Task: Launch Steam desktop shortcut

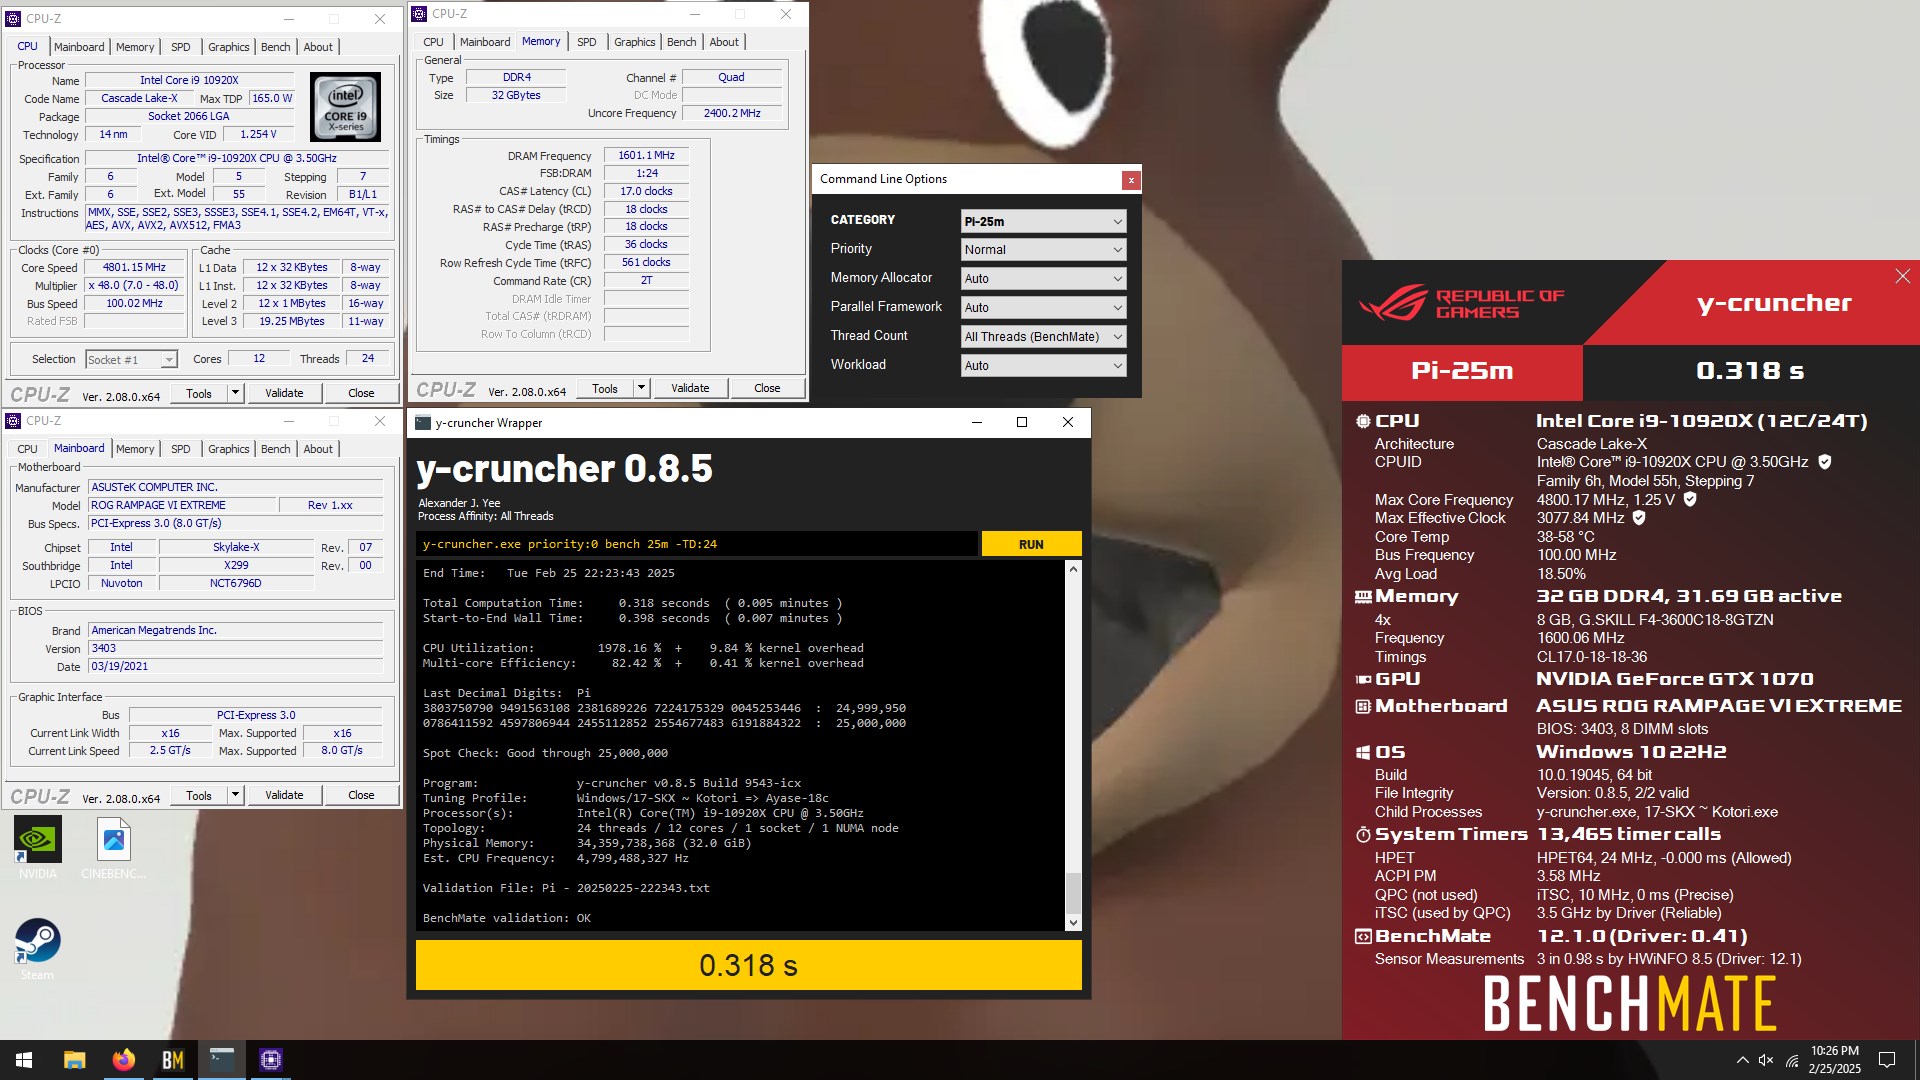Action: click(37, 949)
